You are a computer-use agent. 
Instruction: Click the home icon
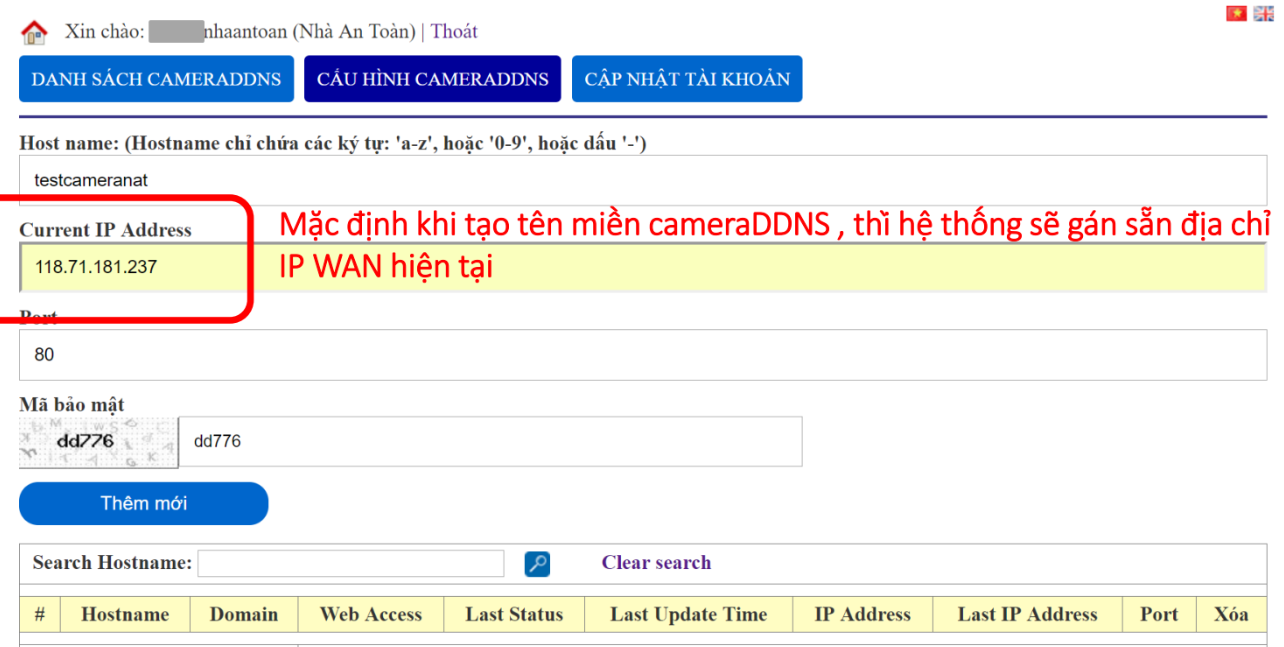(34, 32)
